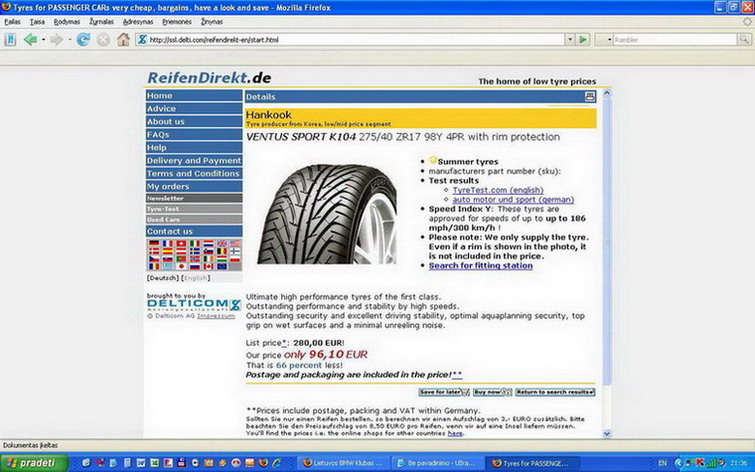Viewport: 755px width, 472px height.
Task: Click Search for fitting station link
Action: pyautogui.click(x=481, y=265)
